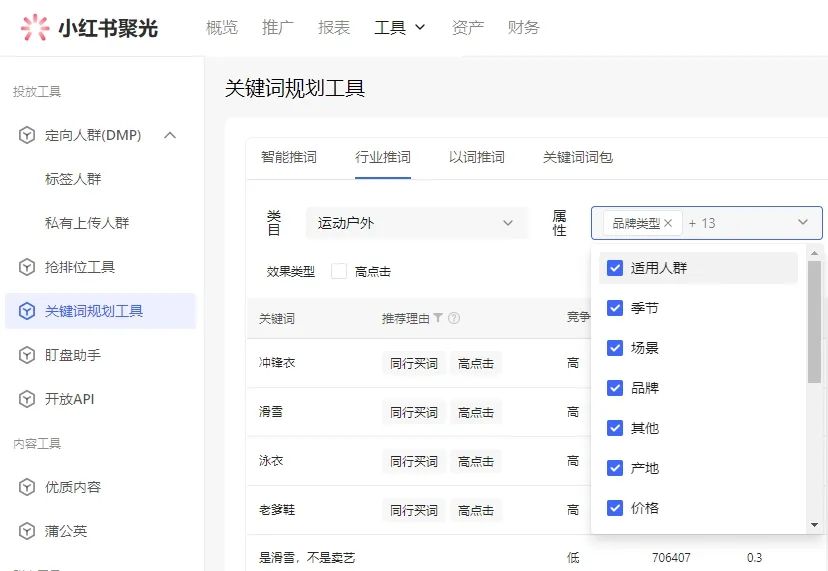Remove the 品牌类型 tag with its X
828x571 pixels.
coord(668,223)
